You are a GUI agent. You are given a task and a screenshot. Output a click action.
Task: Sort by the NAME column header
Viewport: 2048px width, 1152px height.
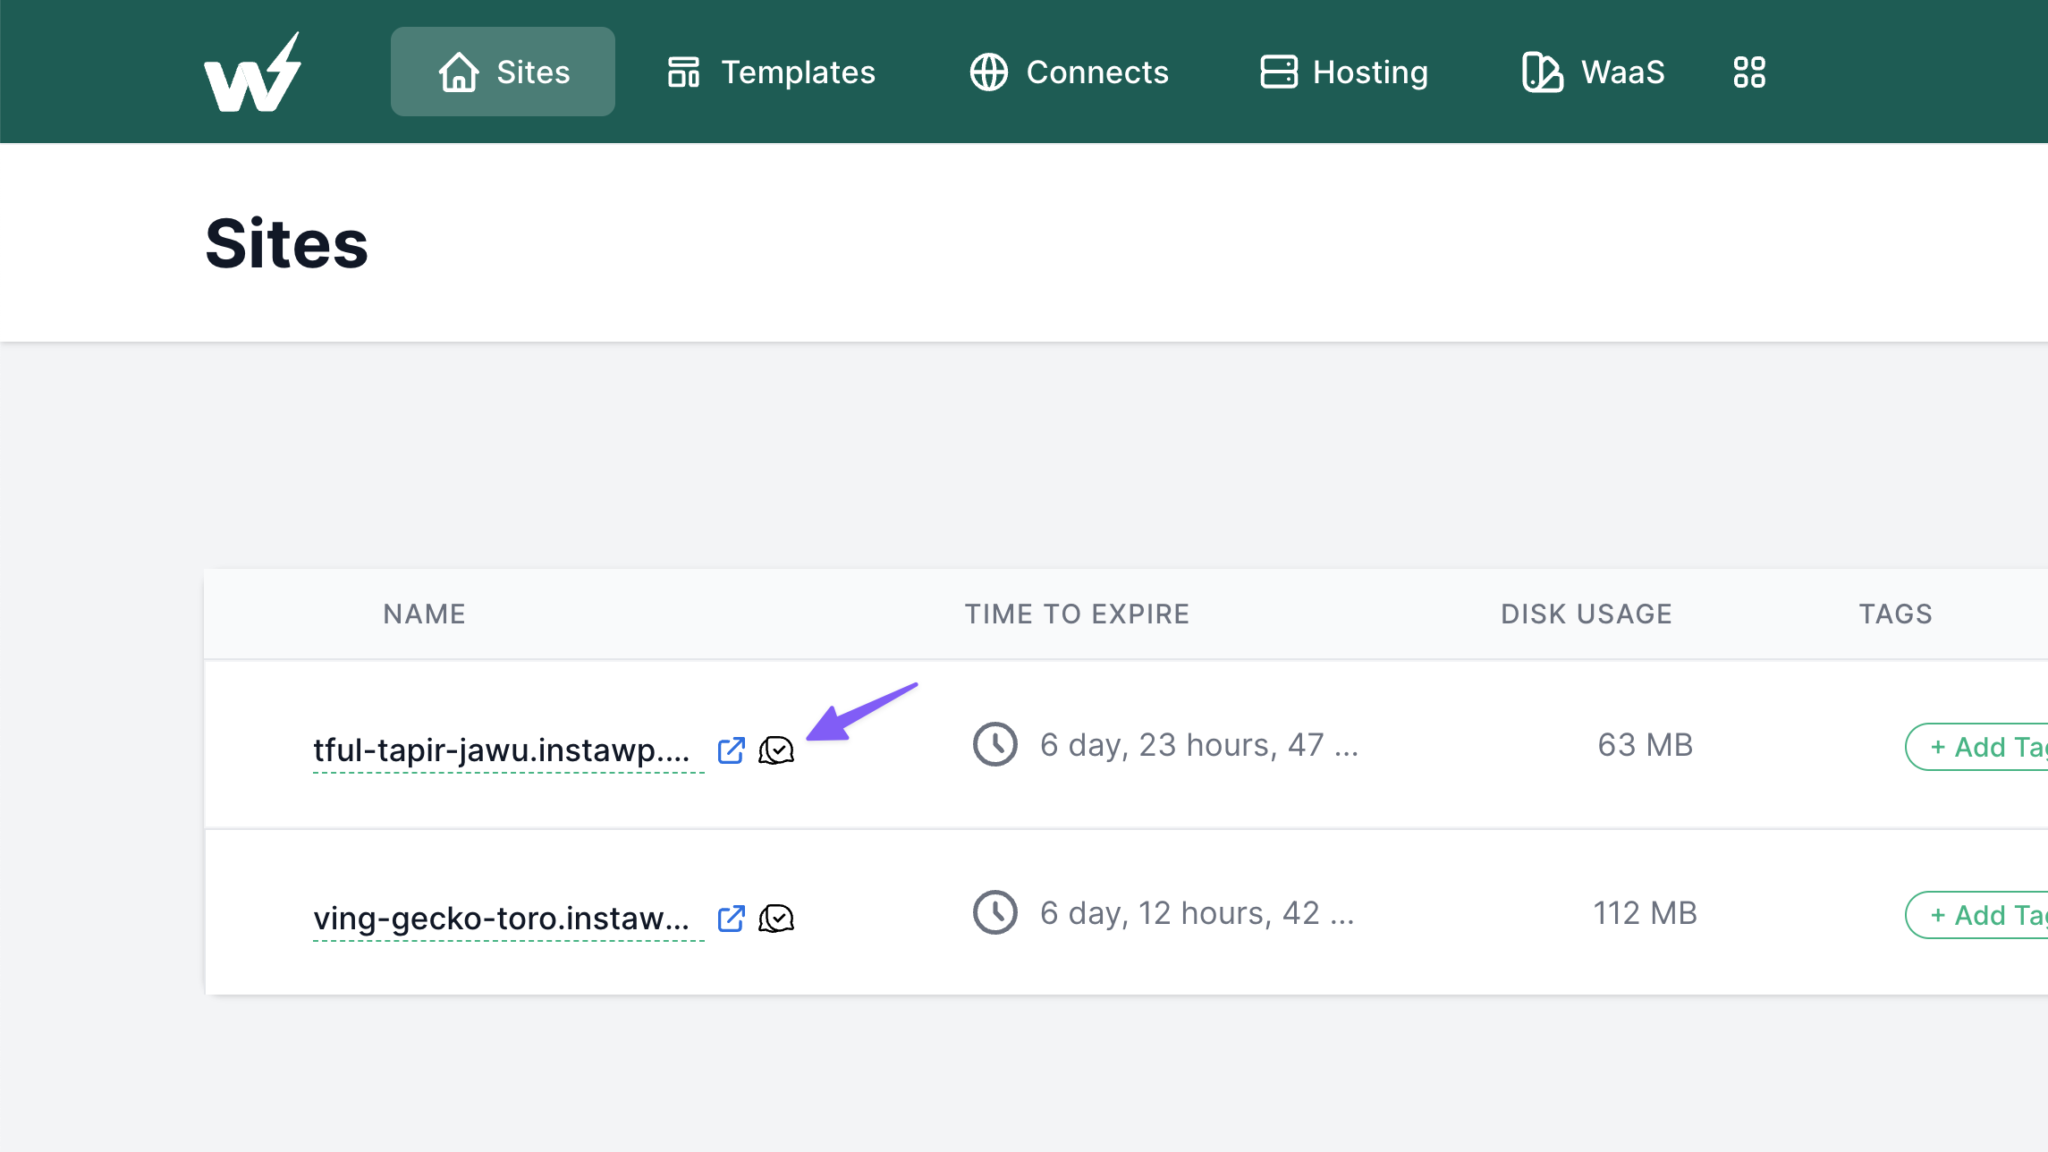[x=424, y=614]
